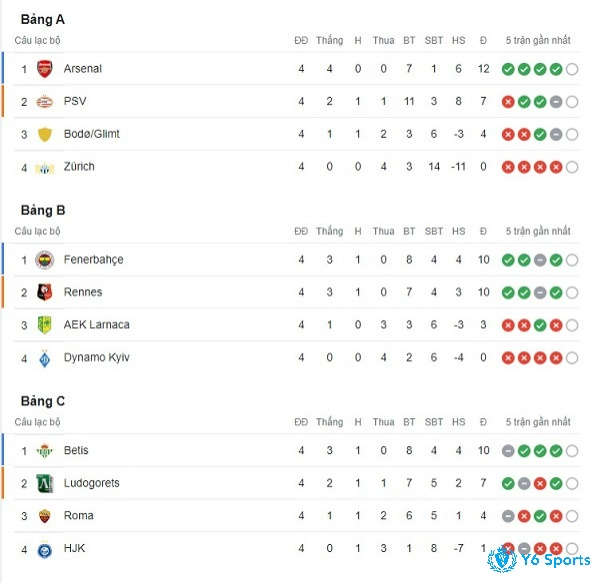600x583 pixels.
Task: Click the Bảng A group heading
Action: point(42,20)
